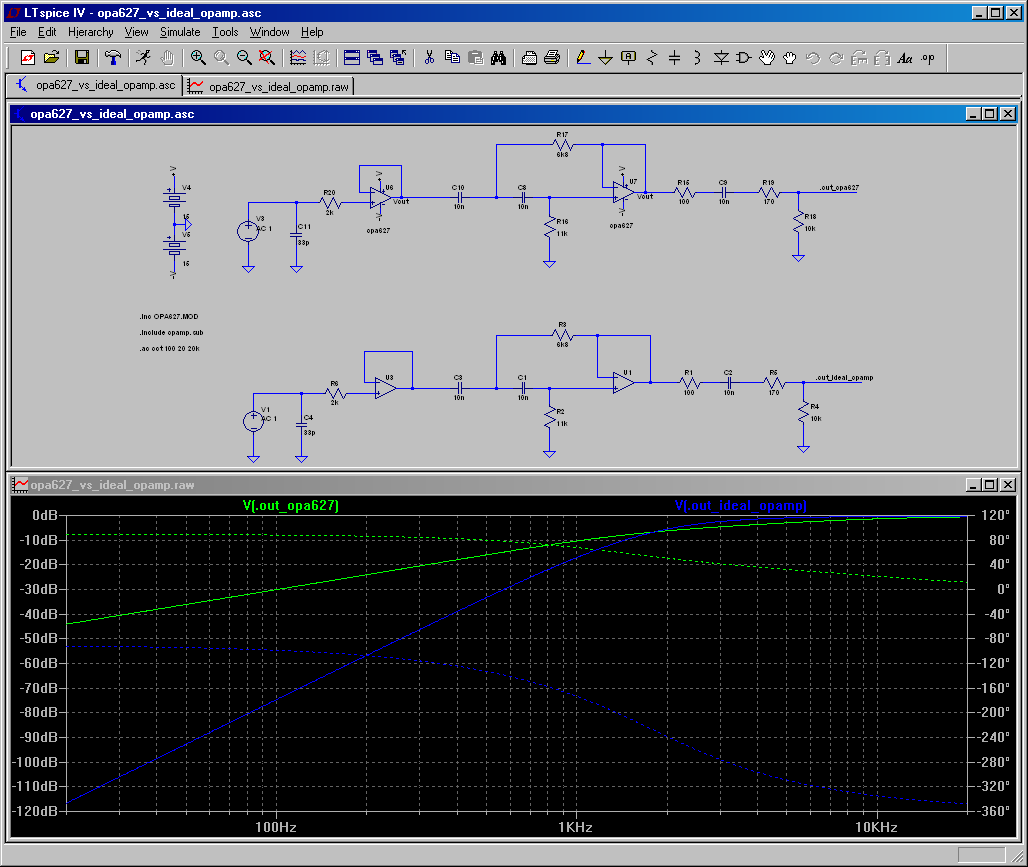Select the Place Ground symbol tool

click(x=605, y=58)
